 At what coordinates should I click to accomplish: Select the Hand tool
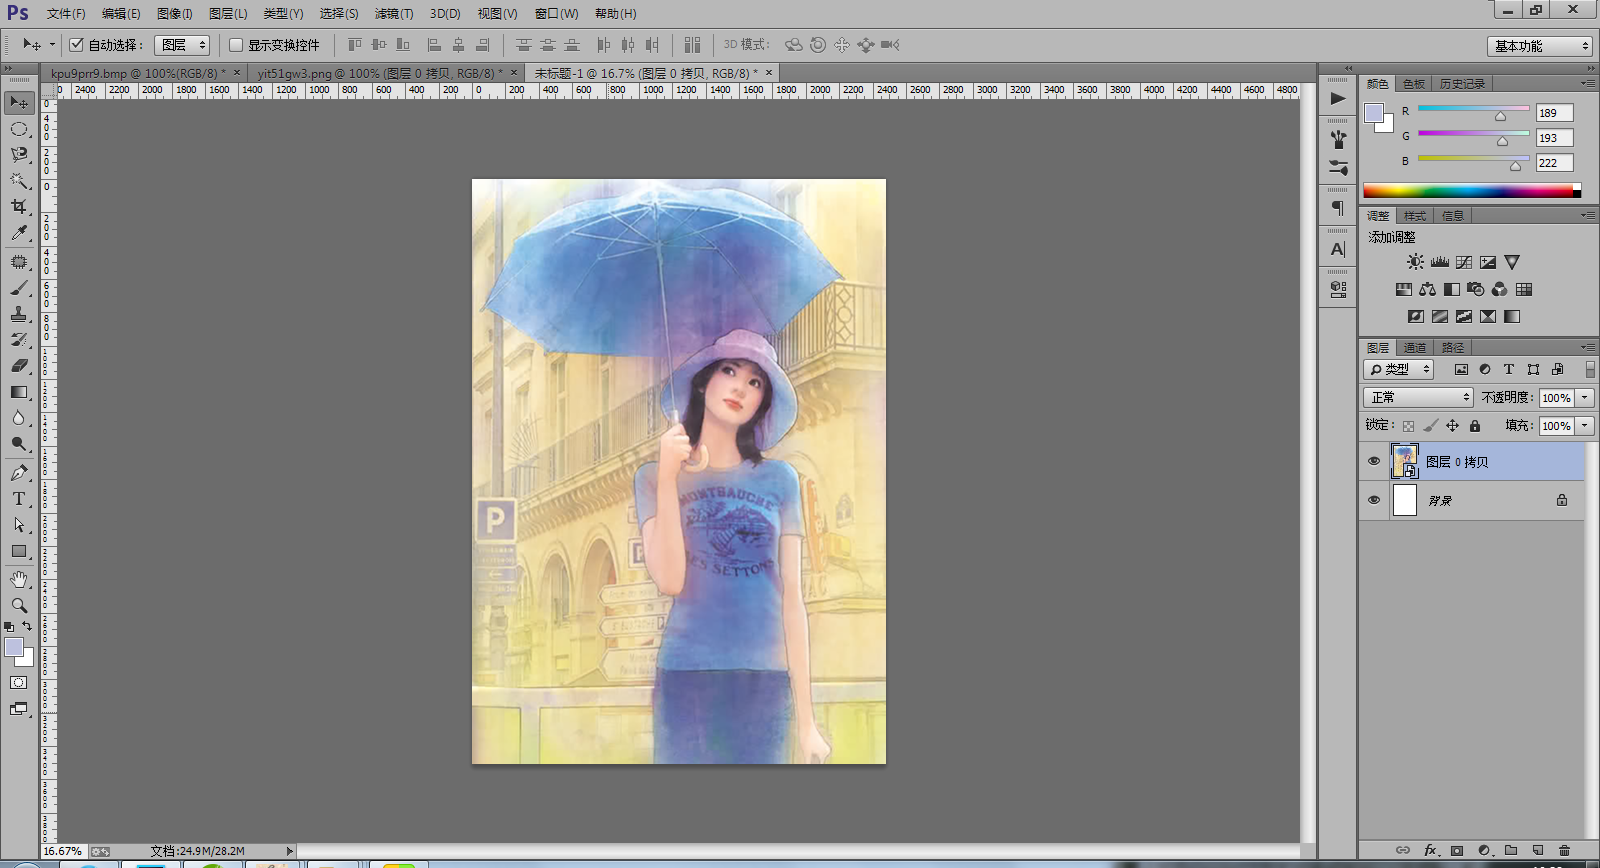[19, 580]
